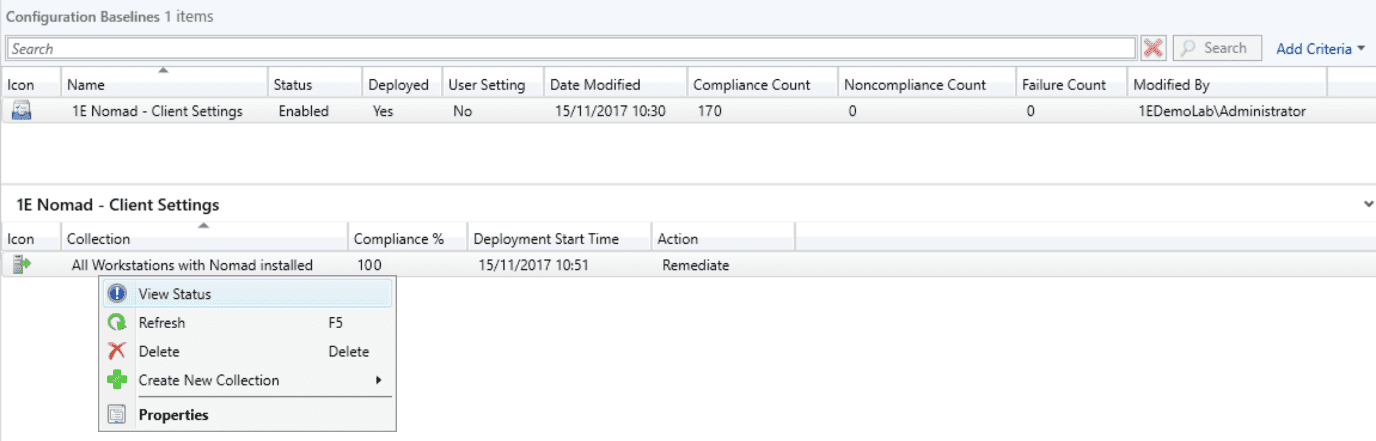The height and width of the screenshot is (441, 1376).
Task: Click the Properties sheet icon in the menu
Action: (x=117, y=415)
